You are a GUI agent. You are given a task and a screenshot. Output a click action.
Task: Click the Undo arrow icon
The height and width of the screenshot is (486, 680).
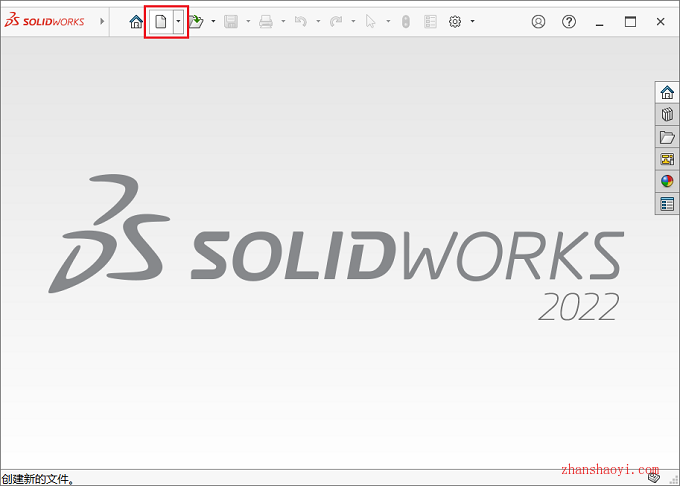[301, 21]
